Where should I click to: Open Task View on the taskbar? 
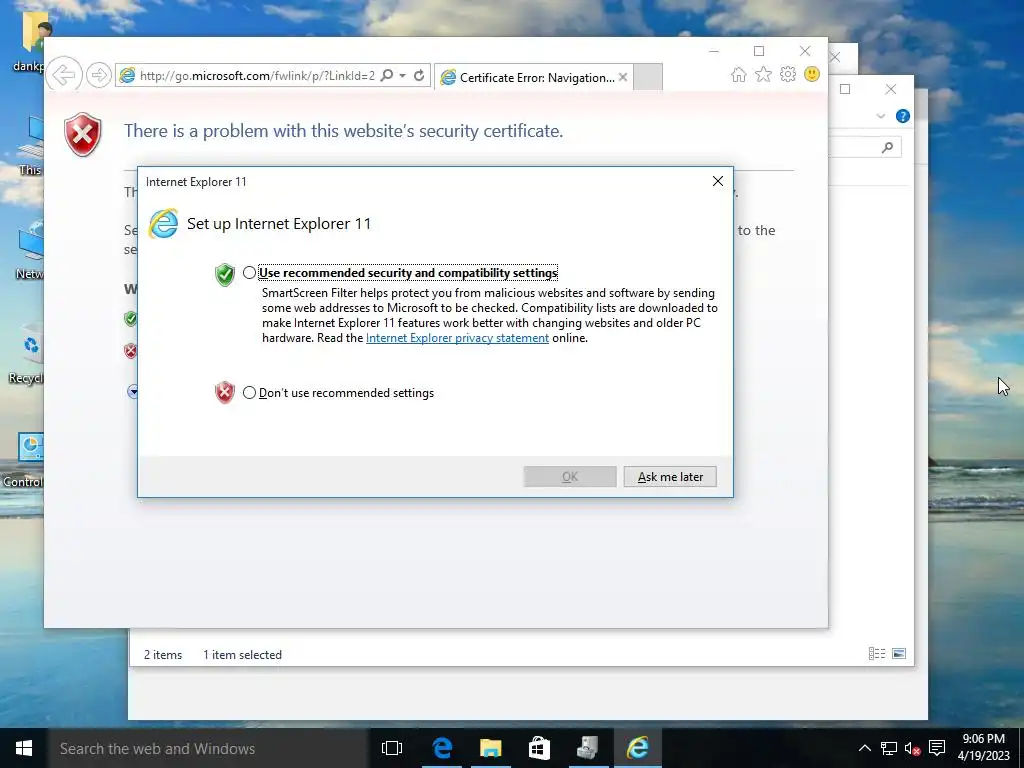pyautogui.click(x=392, y=748)
